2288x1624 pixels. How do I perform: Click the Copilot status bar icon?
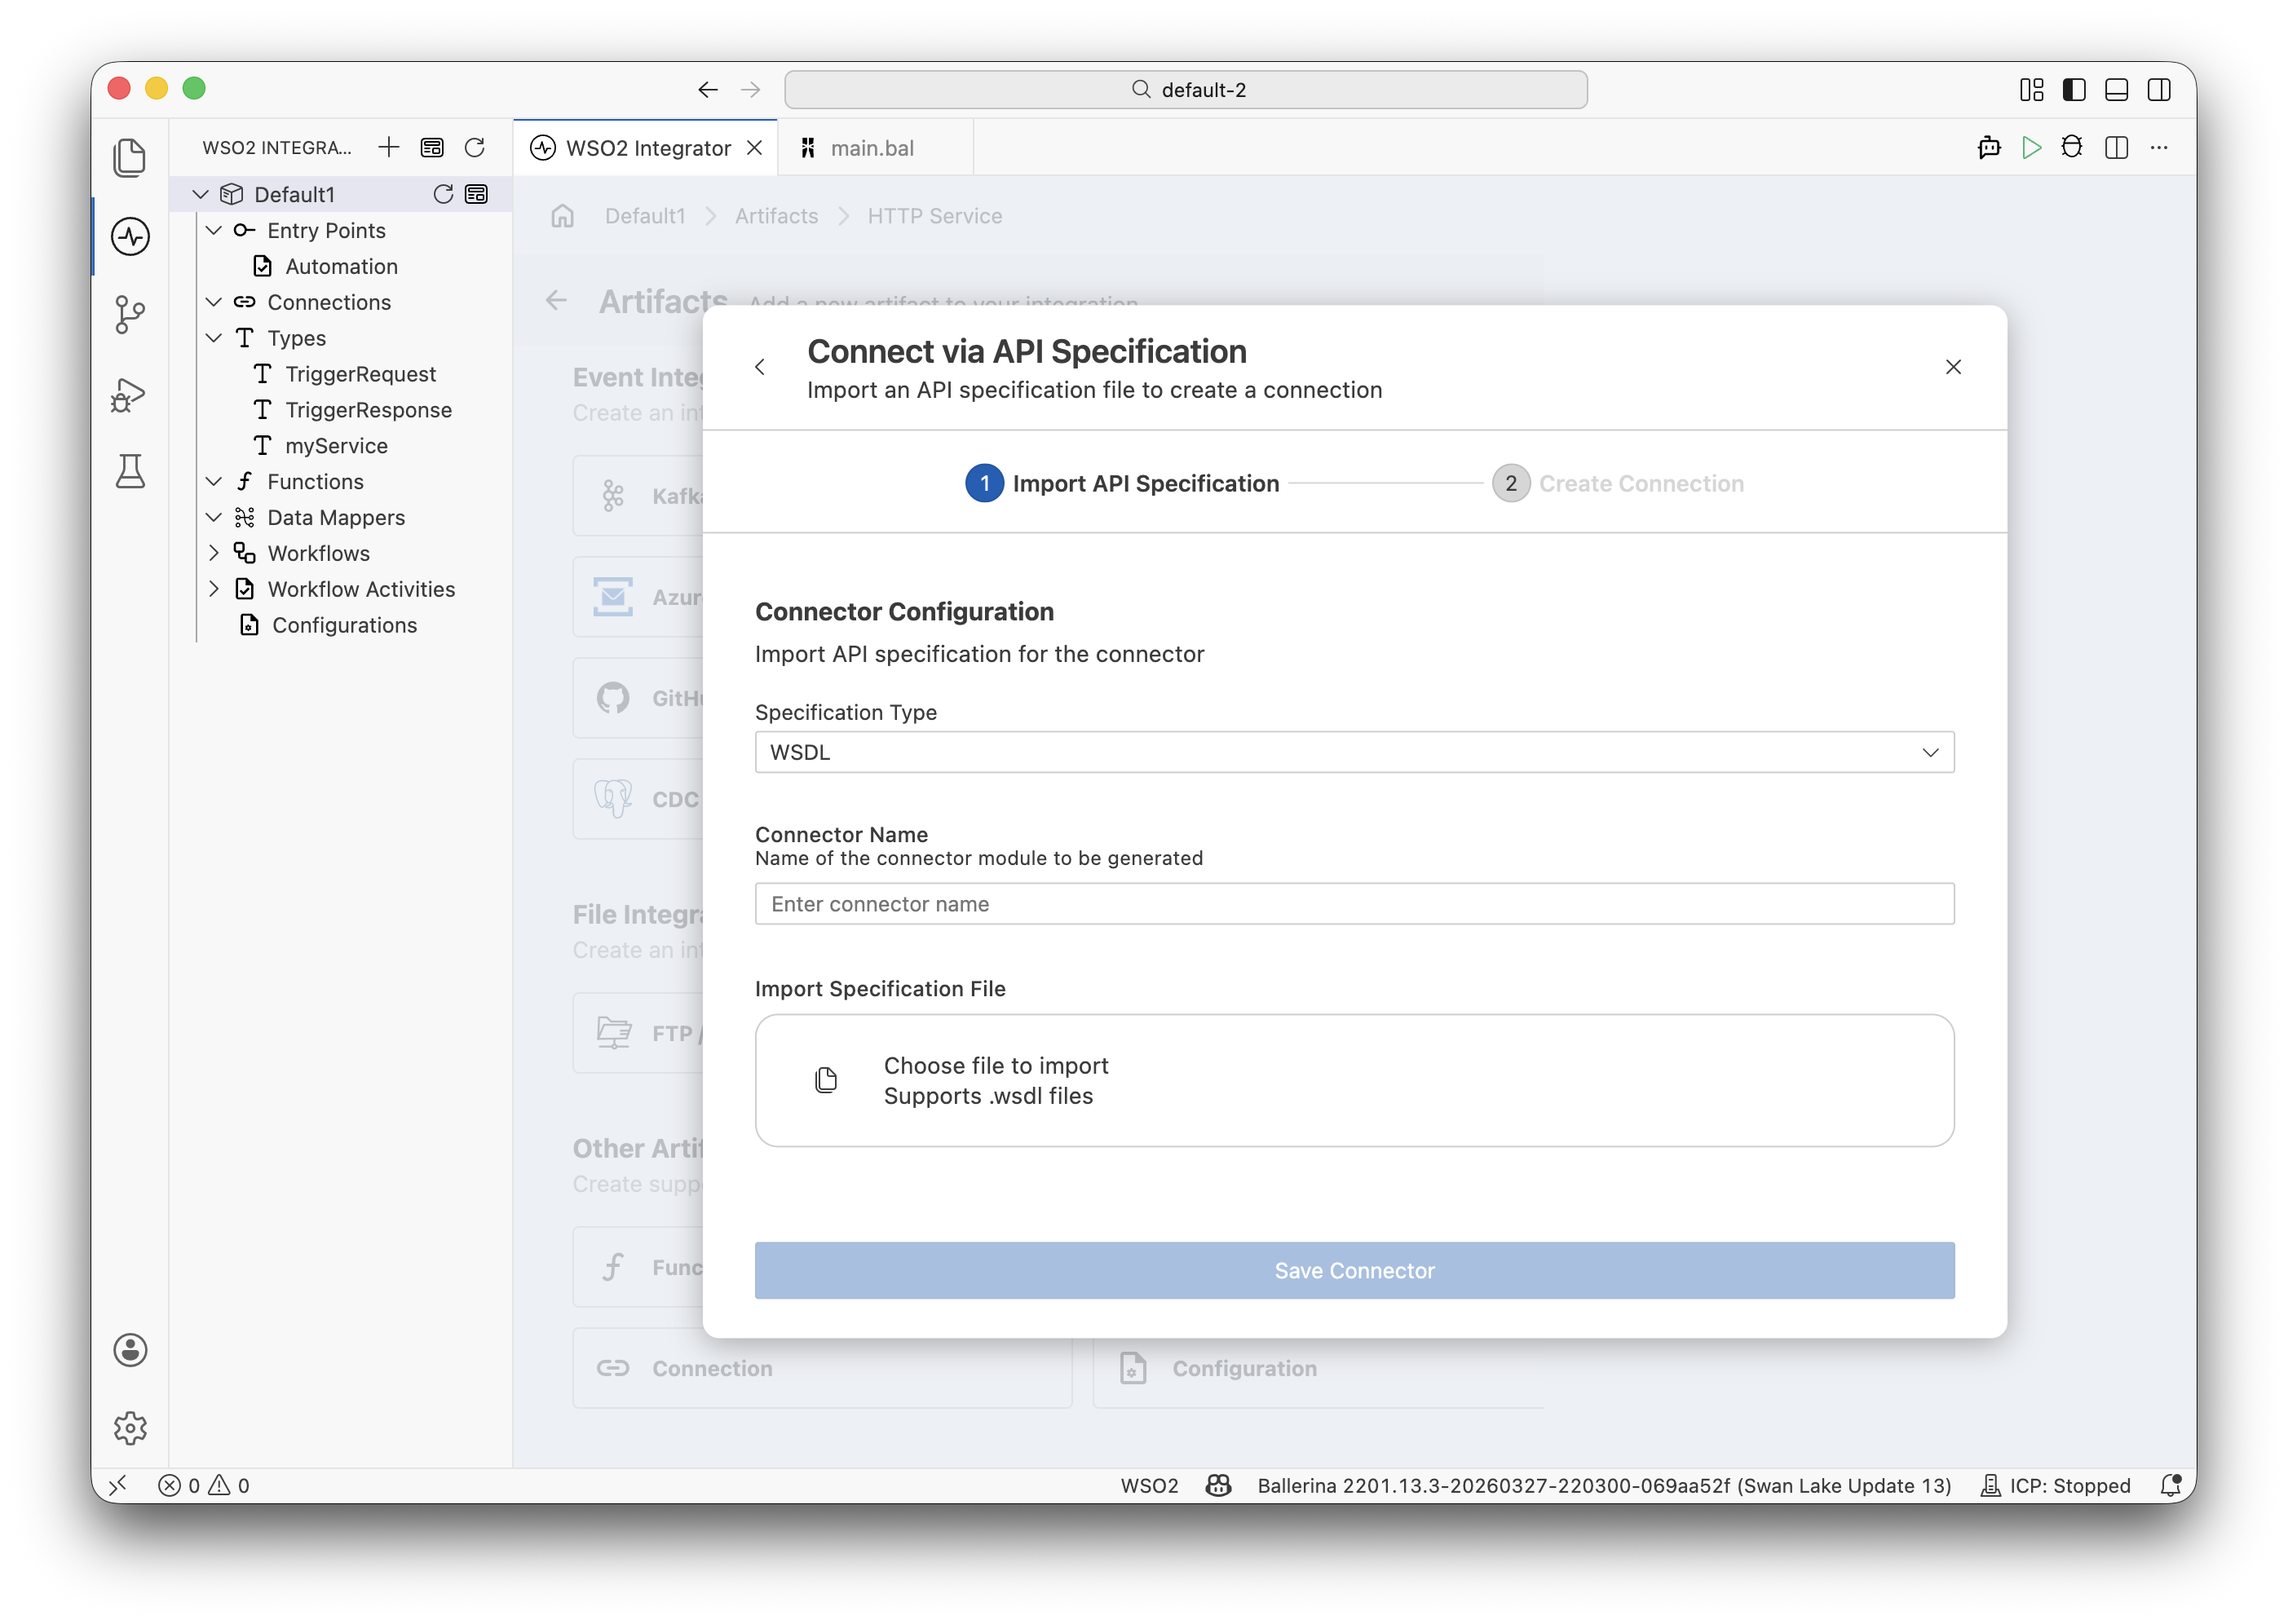1218,1486
